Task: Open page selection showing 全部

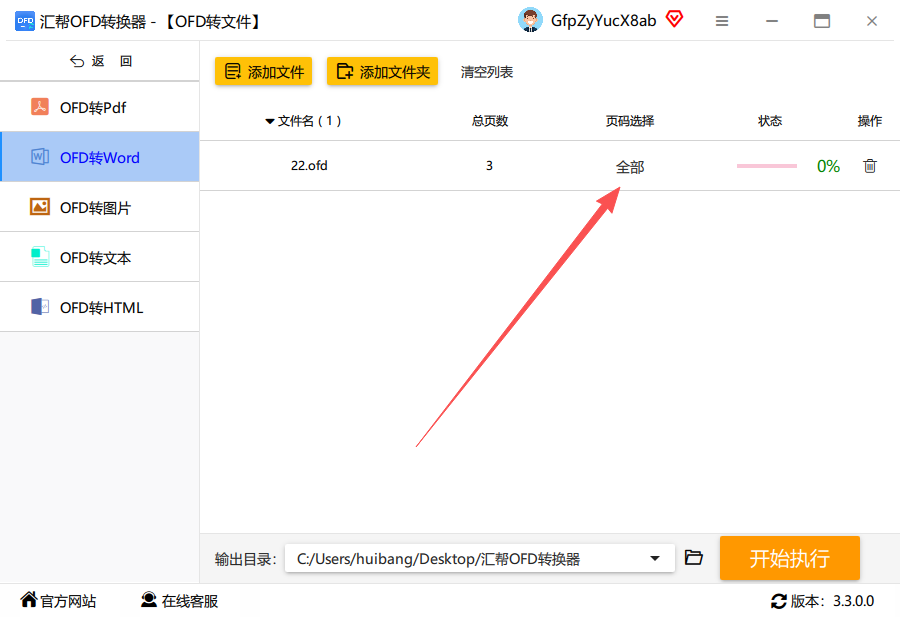Action: click(x=630, y=167)
